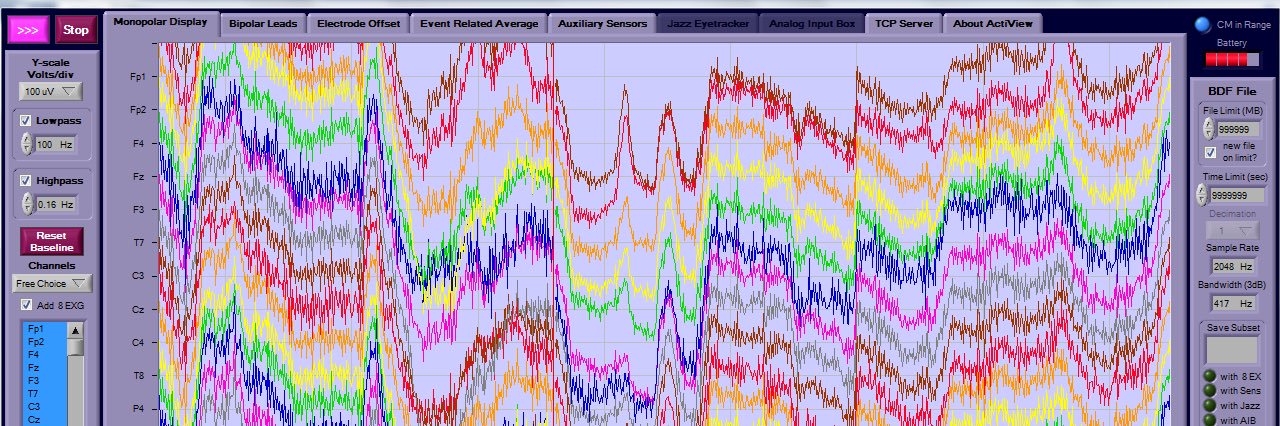Click the Bandwidth 417 Hz value
Screen dimensions: 1280x426
(x=1232, y=302)
